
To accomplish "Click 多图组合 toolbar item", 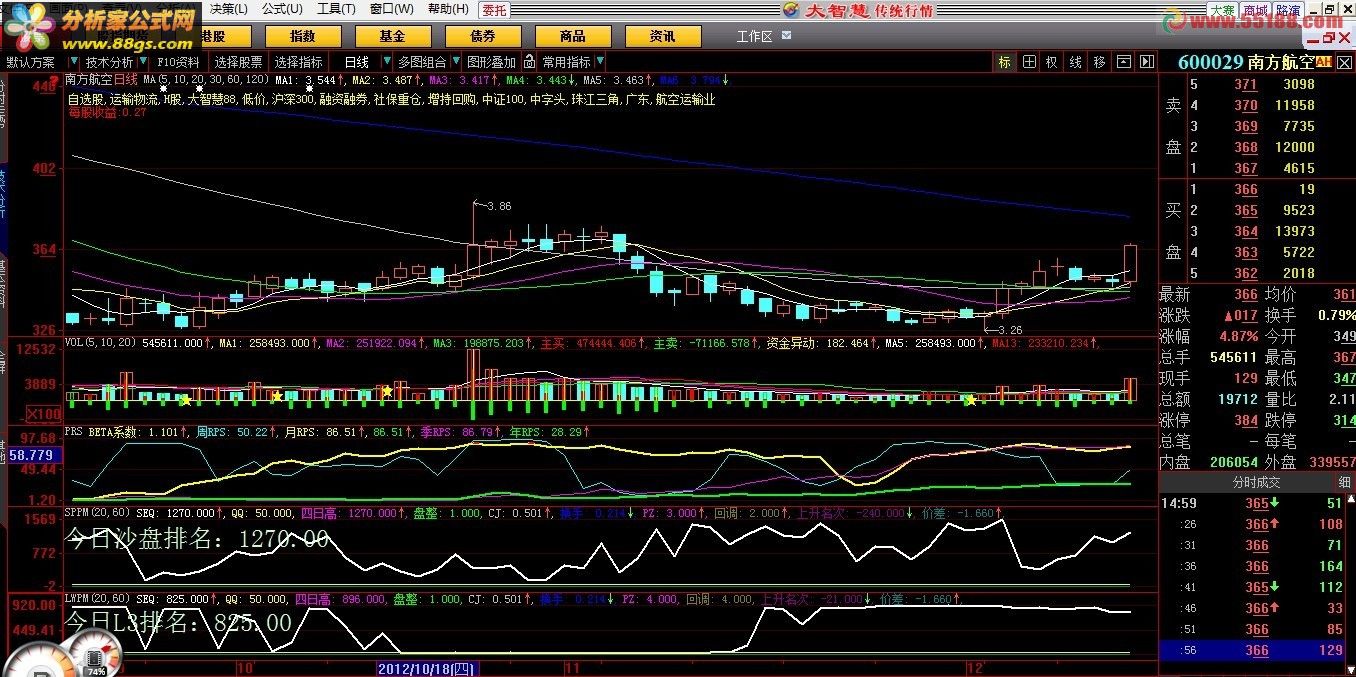I will point(422,62).
